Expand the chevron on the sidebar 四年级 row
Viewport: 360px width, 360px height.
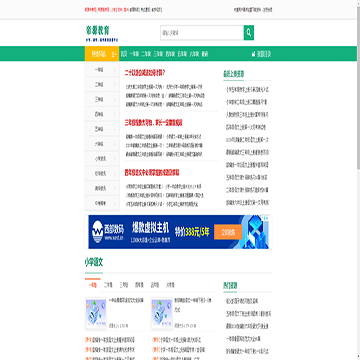115,115
